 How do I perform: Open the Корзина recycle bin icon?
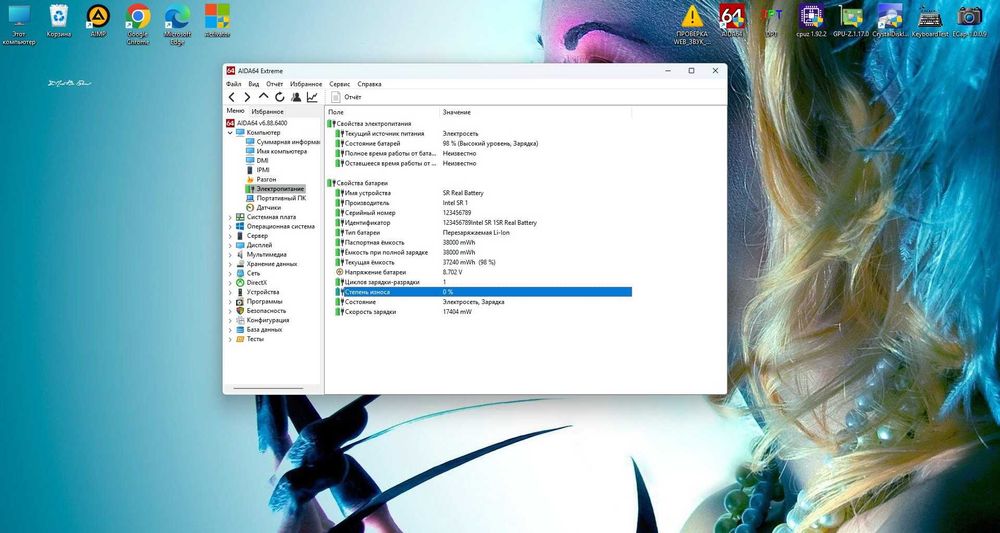[x=59, y=20]
